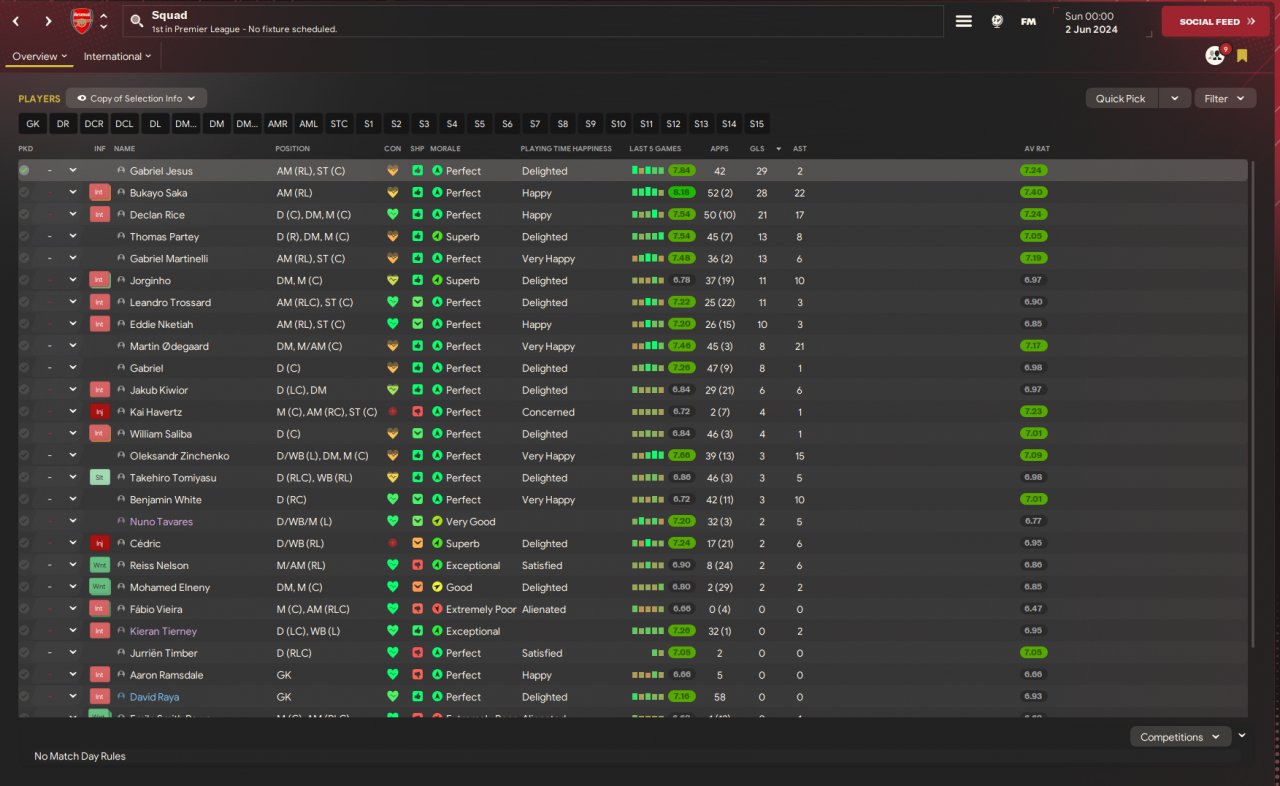Click the person icon beside David Raya
Image resolution: width=1280 pixels, height=786 pixels.
click(x=121, y=697)
